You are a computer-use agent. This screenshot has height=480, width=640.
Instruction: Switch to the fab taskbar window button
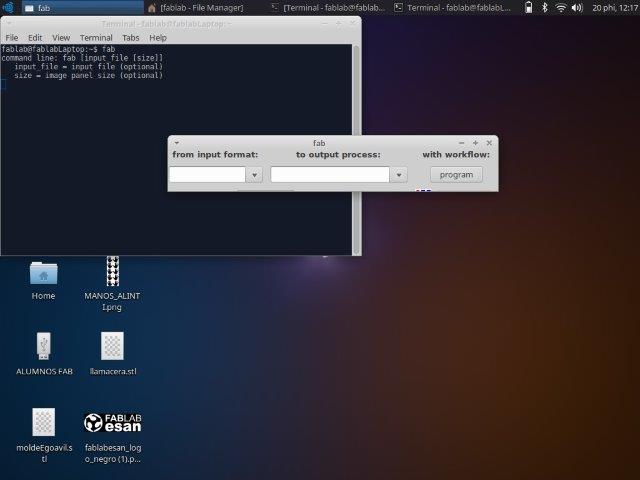click(x=82, y=7)
